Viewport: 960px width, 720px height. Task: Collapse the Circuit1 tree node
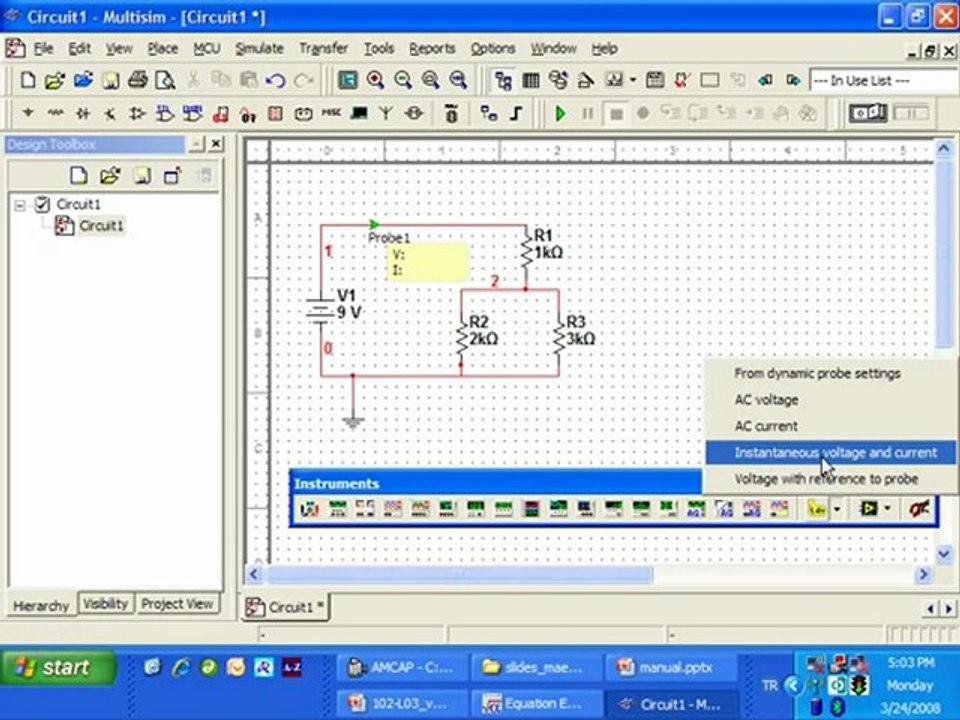[20, 204]
